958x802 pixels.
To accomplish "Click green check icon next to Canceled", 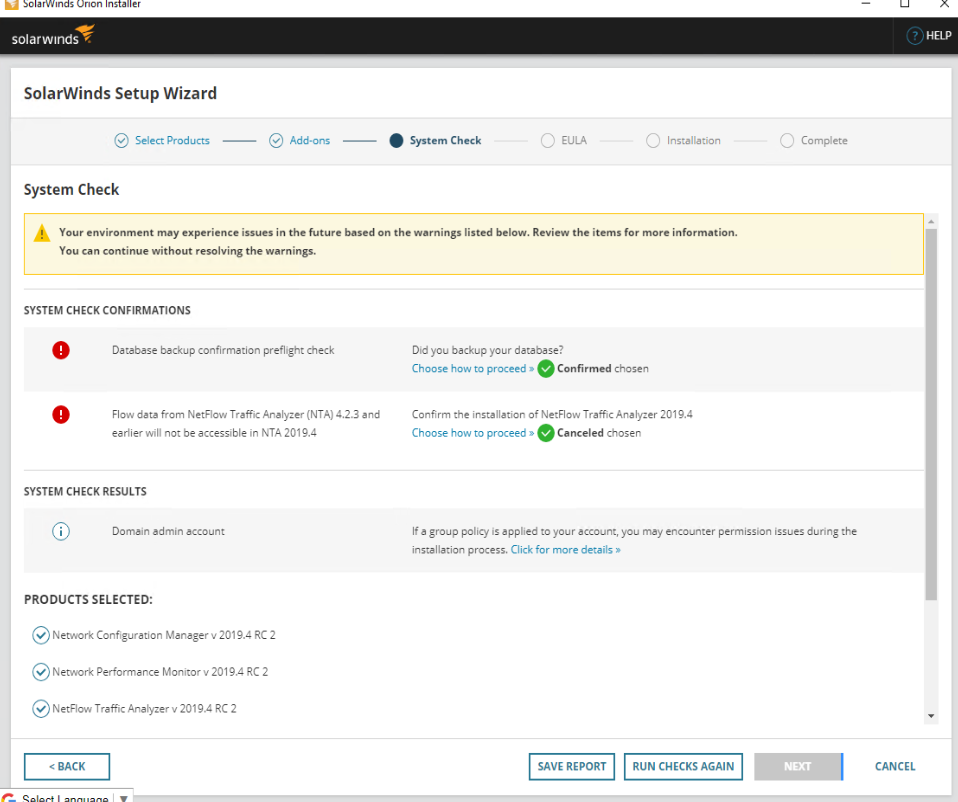I will (546, 433).
